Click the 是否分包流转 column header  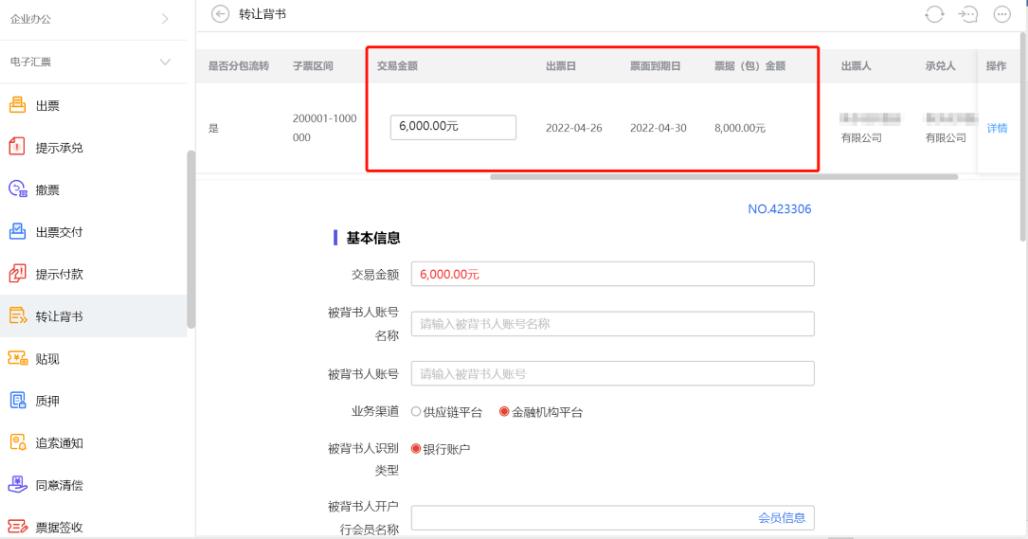(x=239, y=66)
